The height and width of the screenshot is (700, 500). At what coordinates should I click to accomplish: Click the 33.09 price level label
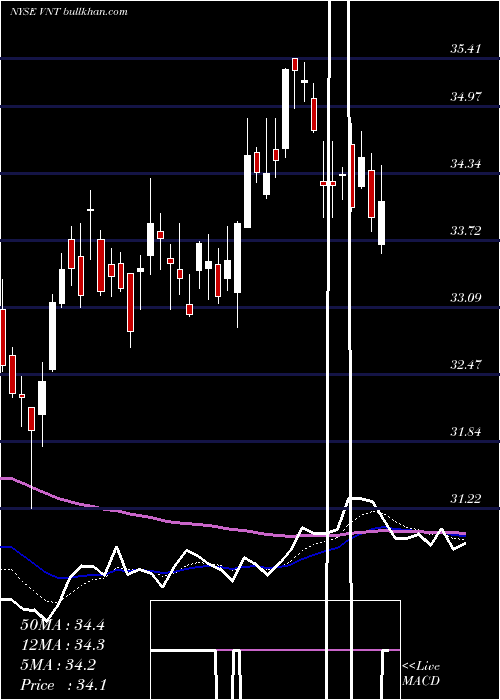(x=466, y=297)
